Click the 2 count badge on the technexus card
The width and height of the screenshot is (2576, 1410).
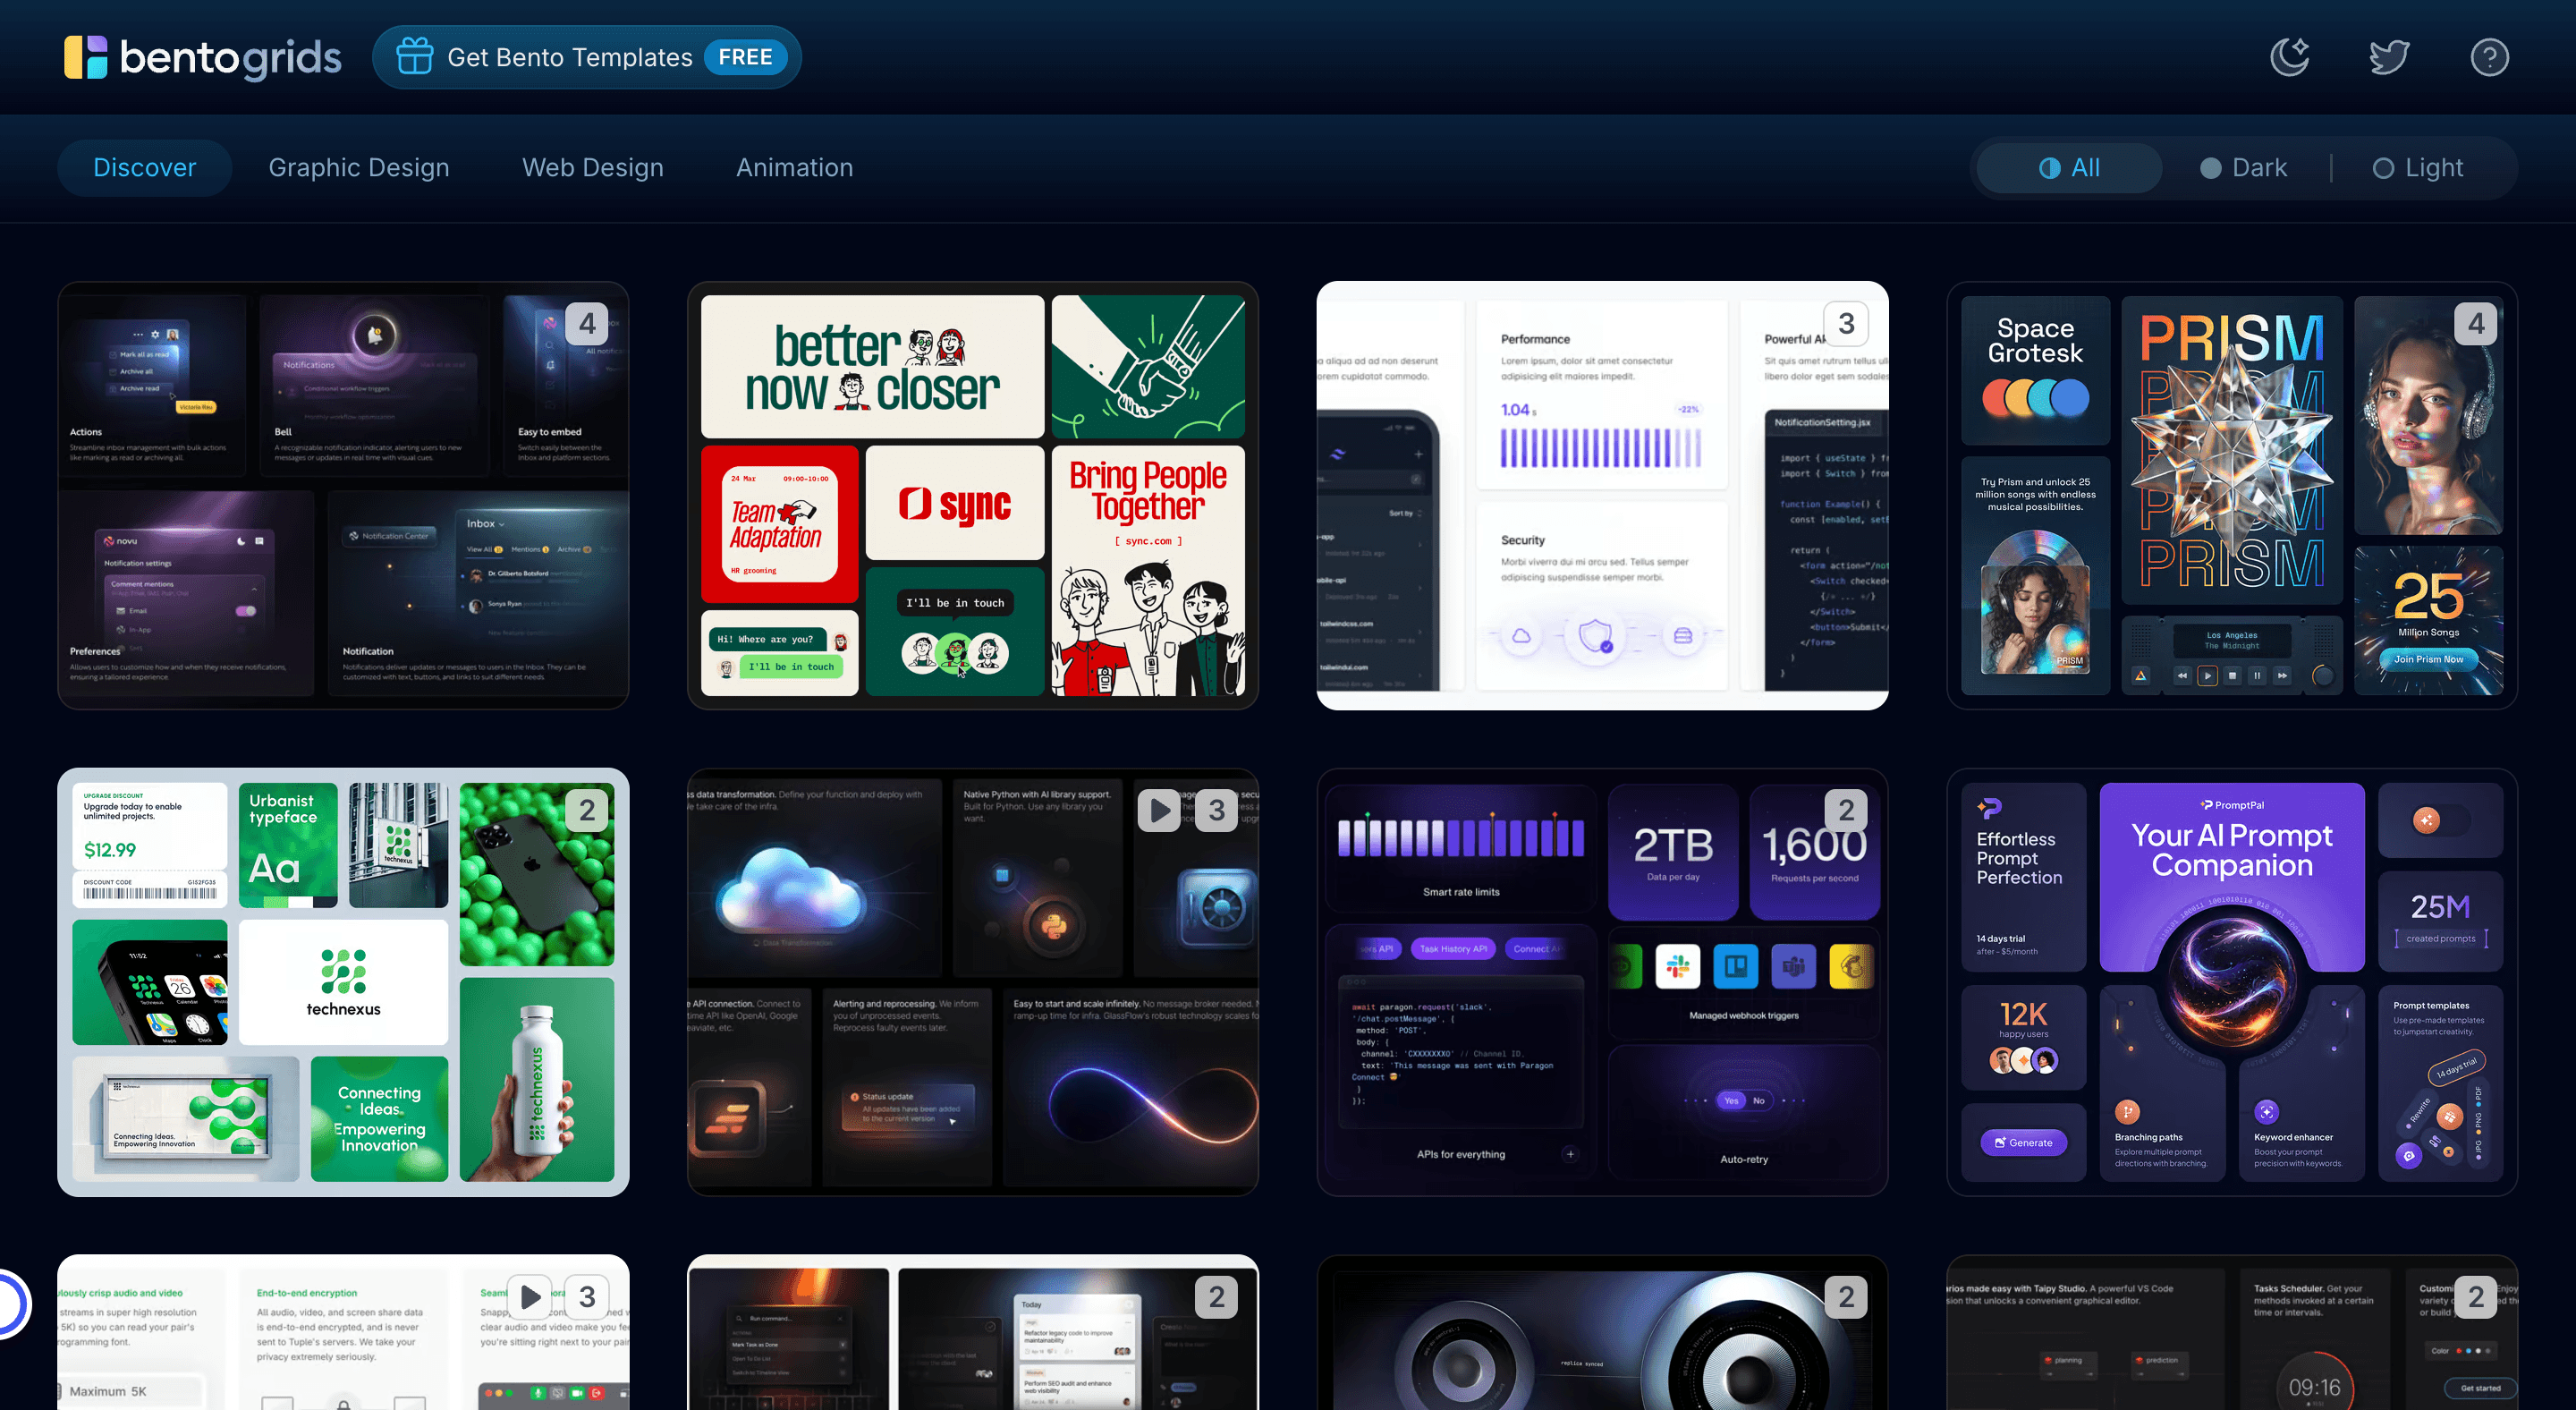click(x=587, y=810)
